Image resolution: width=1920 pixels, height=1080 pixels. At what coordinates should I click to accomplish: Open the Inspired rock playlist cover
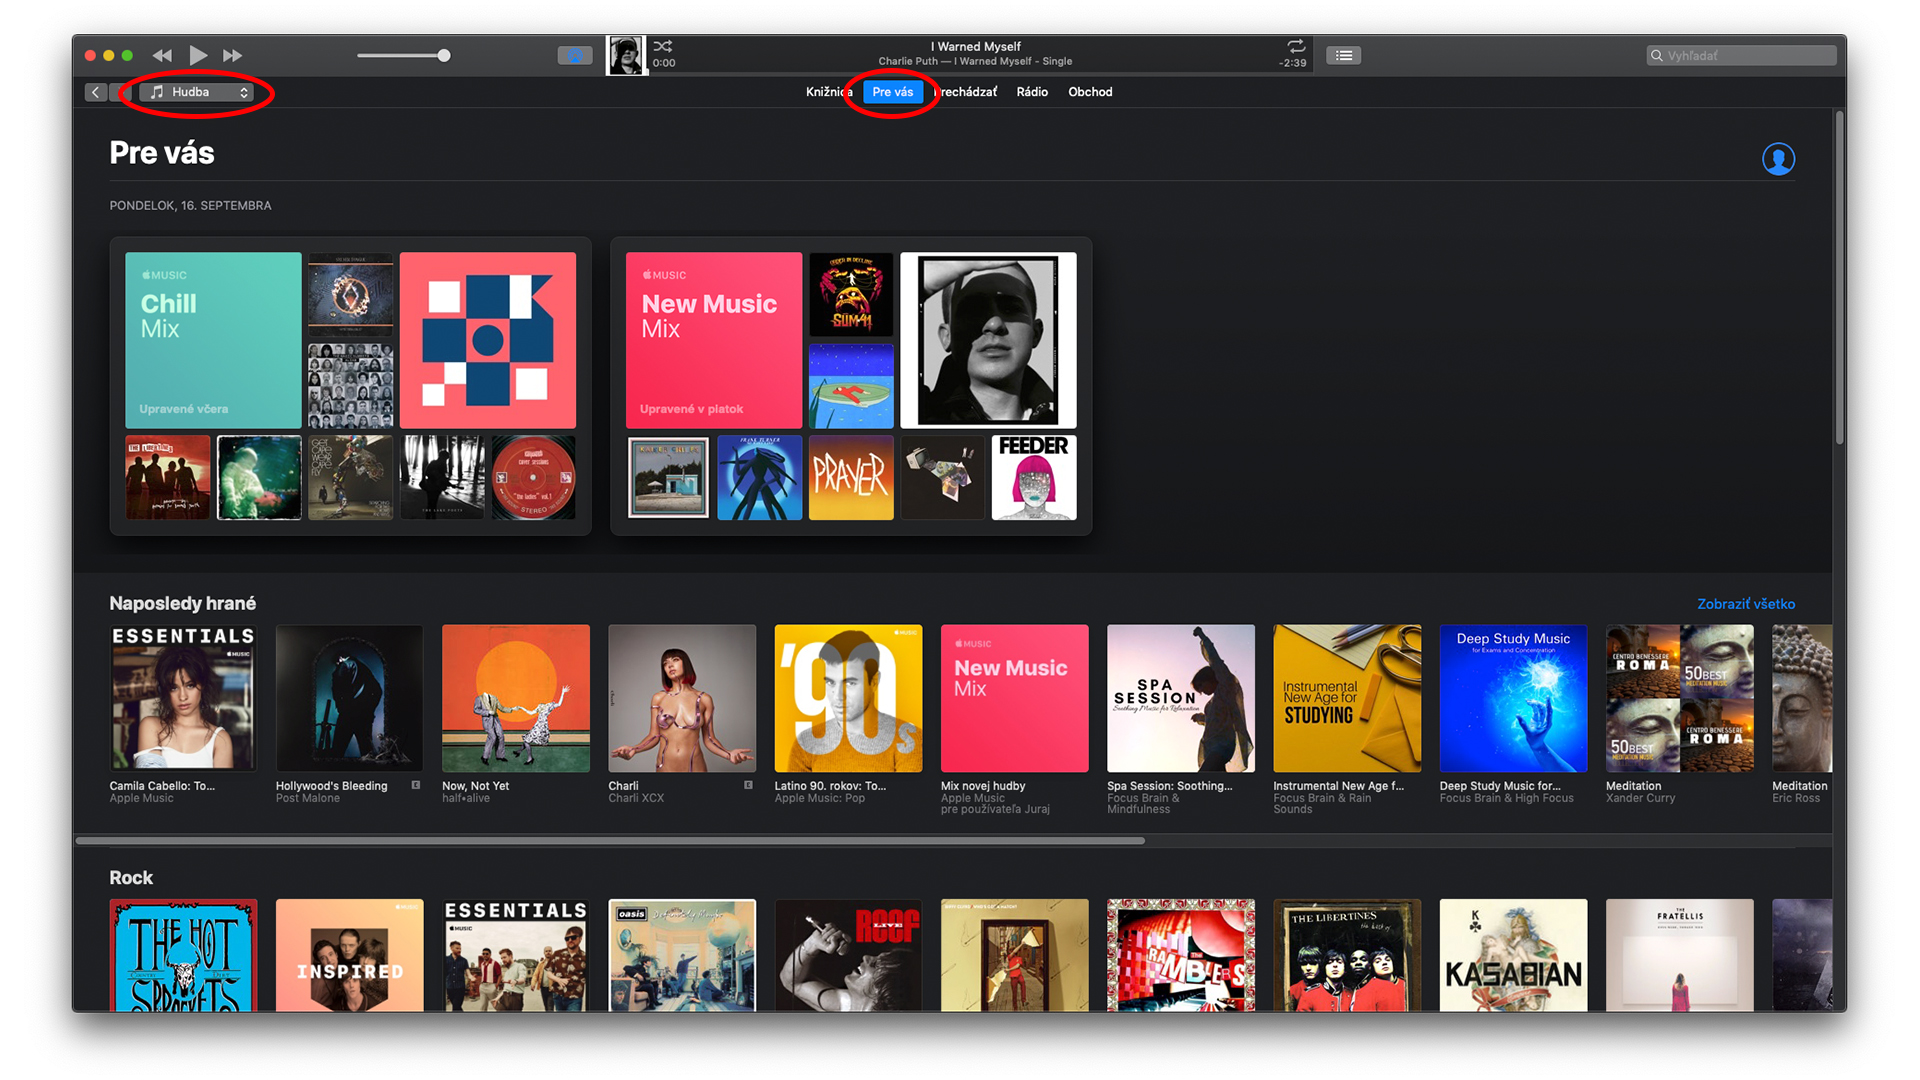coord(349,955)
